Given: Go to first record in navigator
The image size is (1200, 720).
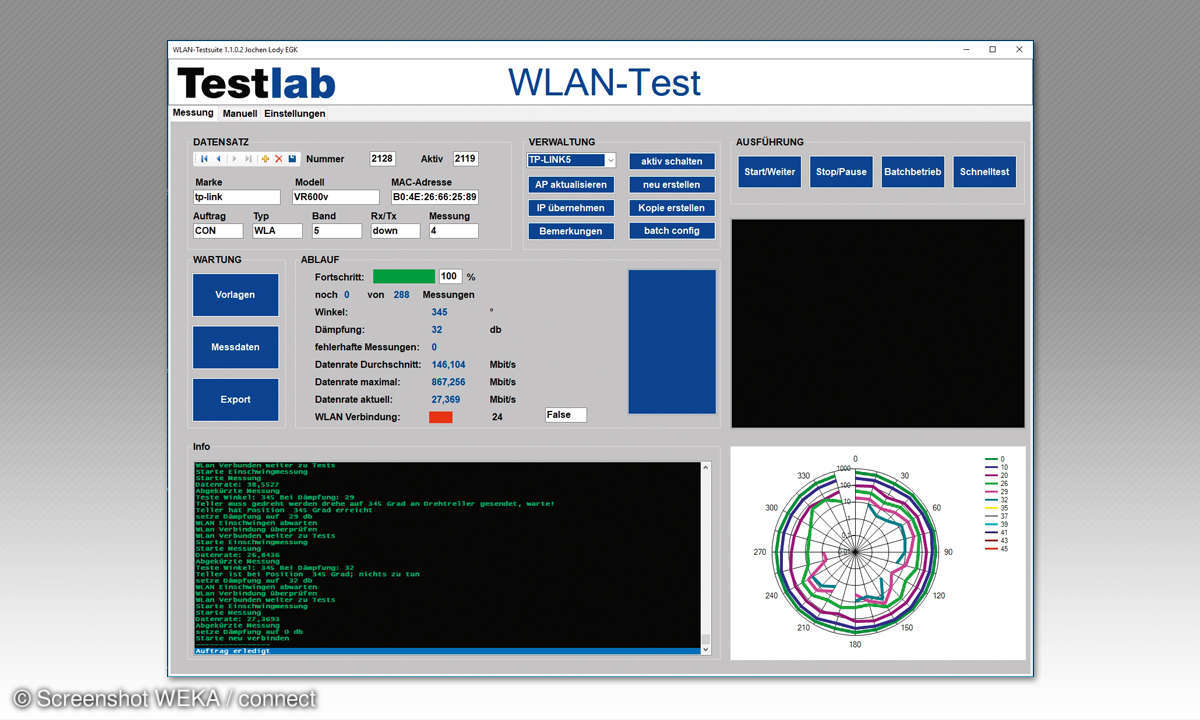Looking at the screenshot, I should pyautogui.click(x=204, y=159).
